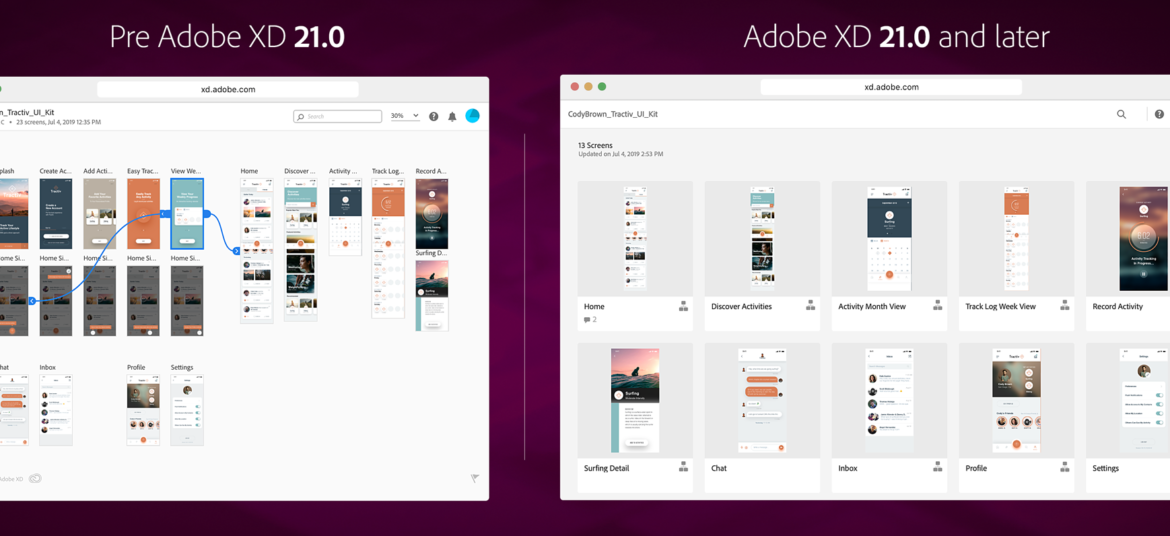
Task: Click the magnifier inside the left search box
Action: pos(301,116)
